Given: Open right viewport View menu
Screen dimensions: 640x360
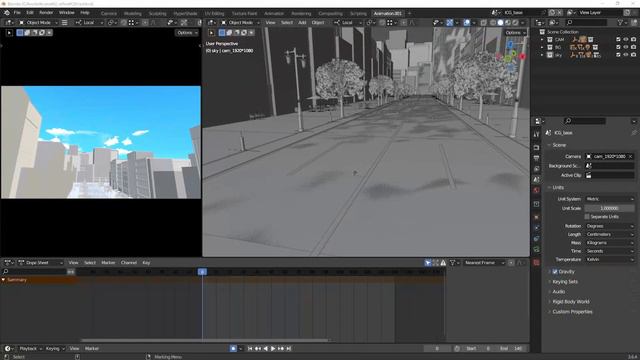Looking at the screenshot, I should click(x=270, y=22).
